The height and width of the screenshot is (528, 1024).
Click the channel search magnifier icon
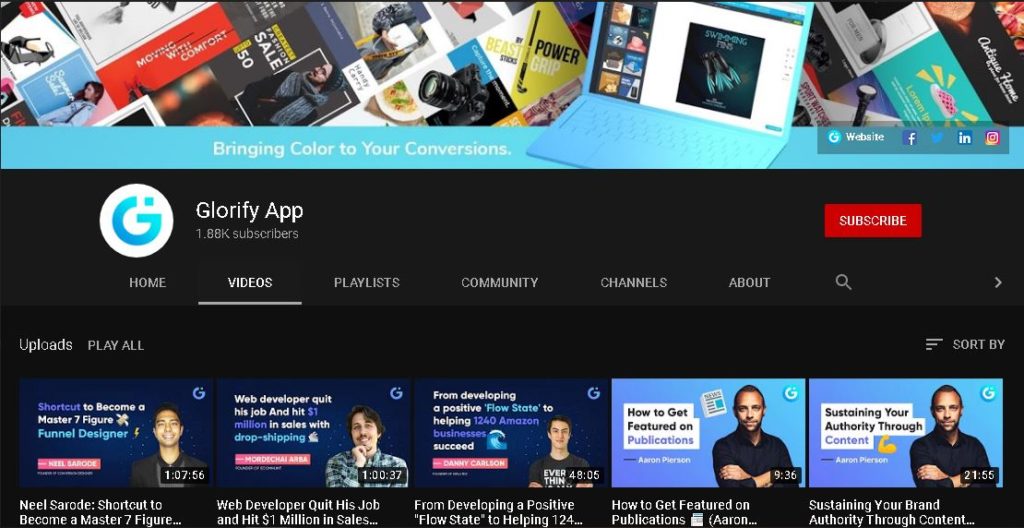[843, 282]
